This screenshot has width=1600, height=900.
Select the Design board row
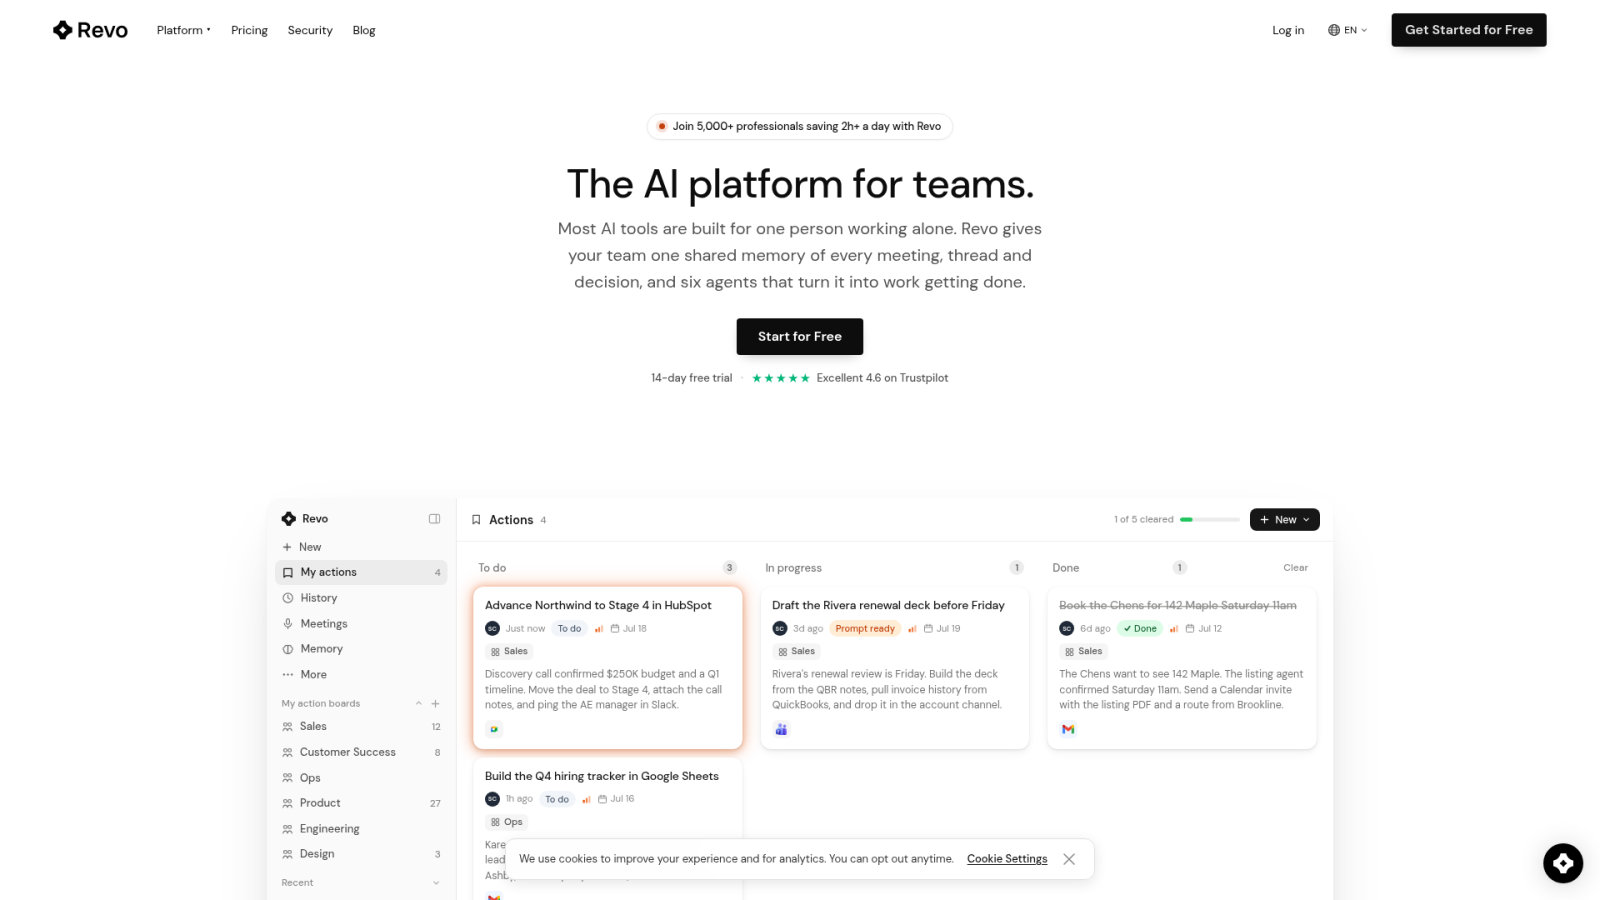point(361,854)
